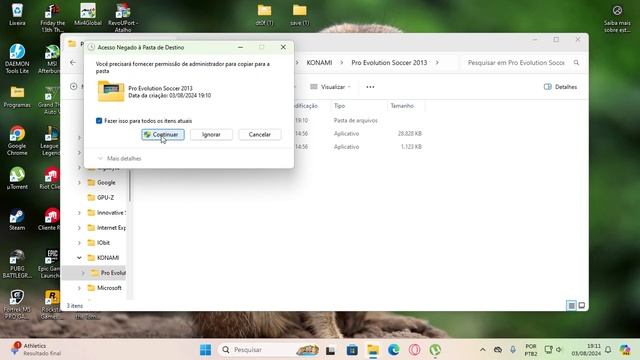Screen dimensions: 640x360
Task: Switch to details view layout icon
Action: (571, 305)
